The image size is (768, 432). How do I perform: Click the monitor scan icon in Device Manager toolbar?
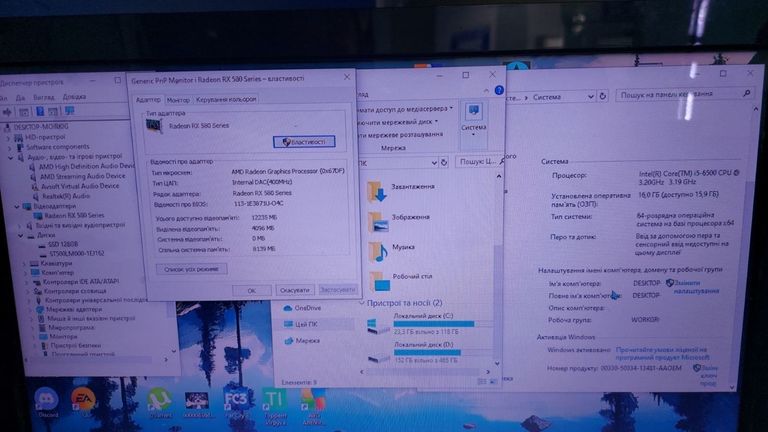point(69,111)
